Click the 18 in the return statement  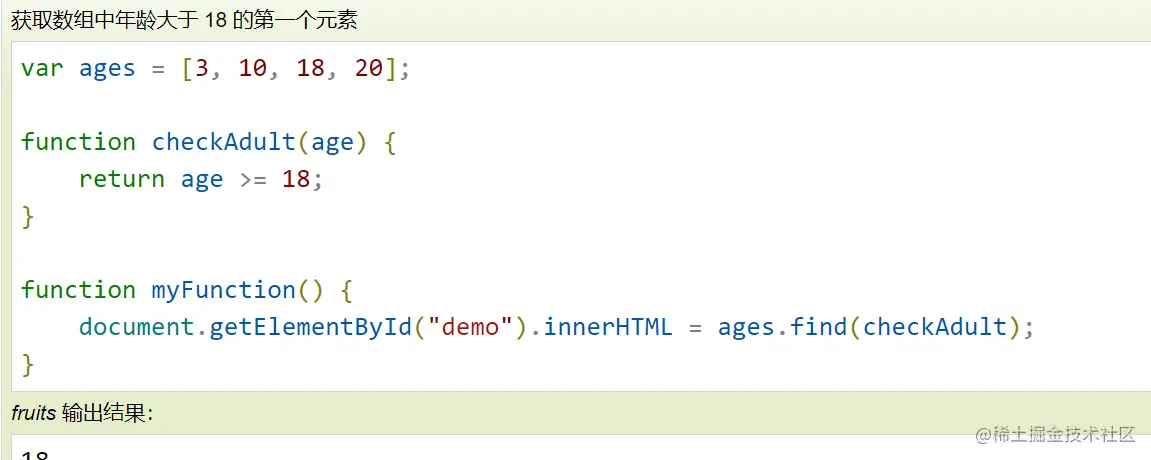click(296, 179)
